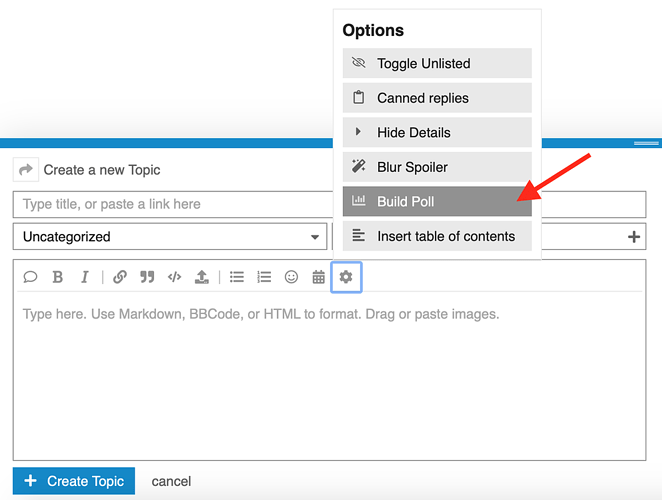Screen dimensions: 662x500
Task: Click into the post body text area
Action: [329, 376]
